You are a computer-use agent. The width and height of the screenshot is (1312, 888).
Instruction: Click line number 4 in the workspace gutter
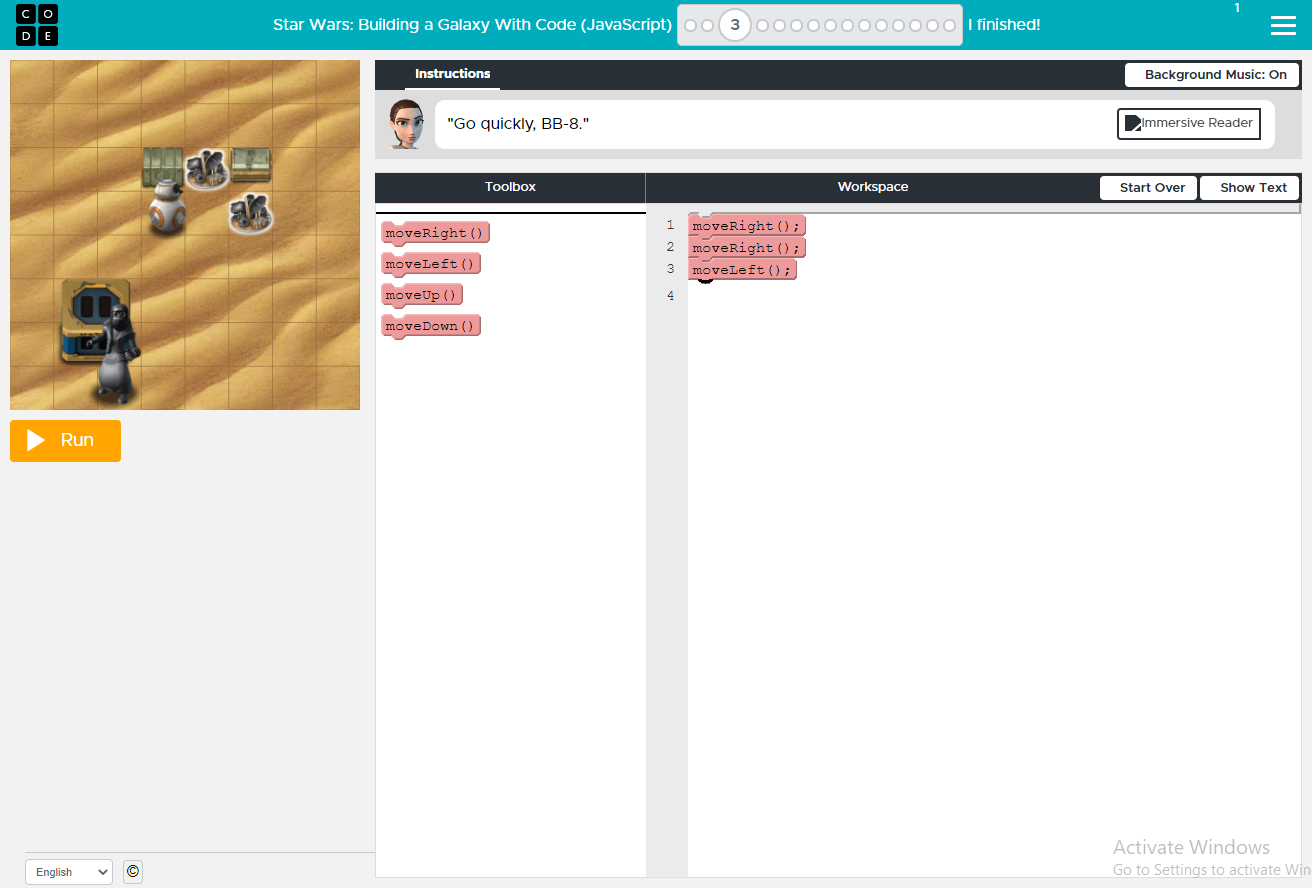click(x=670, y=296)
